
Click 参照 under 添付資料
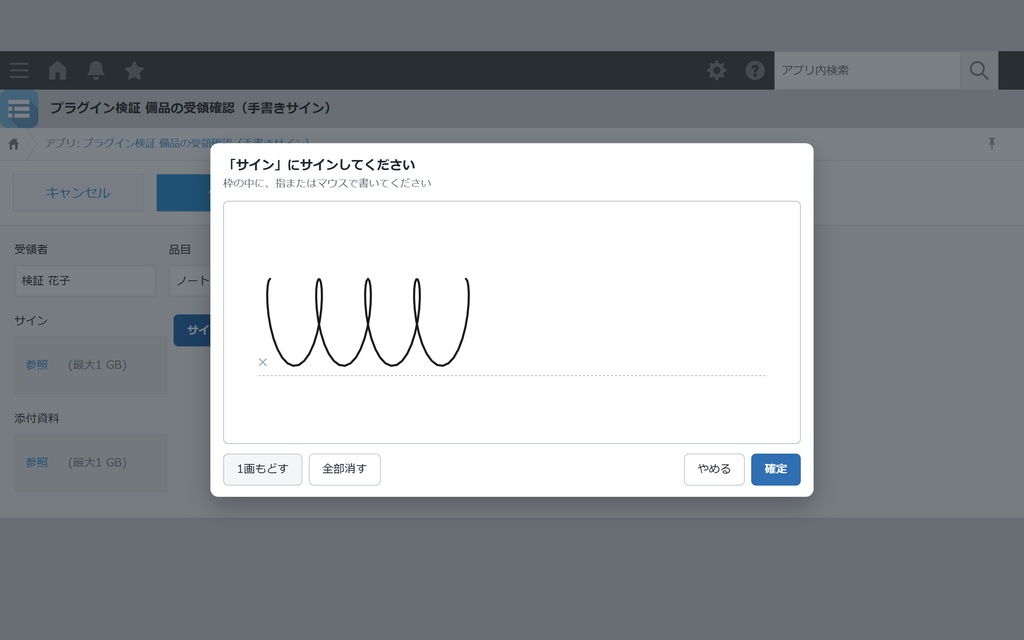tap(37, 462)
